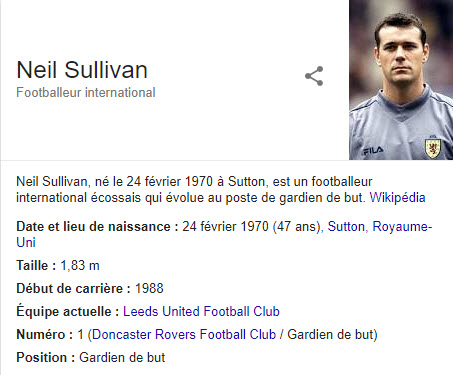Open Neil Sullivan's portrait photo
This screenshot has width=453, height=375.
pos(401,80)
